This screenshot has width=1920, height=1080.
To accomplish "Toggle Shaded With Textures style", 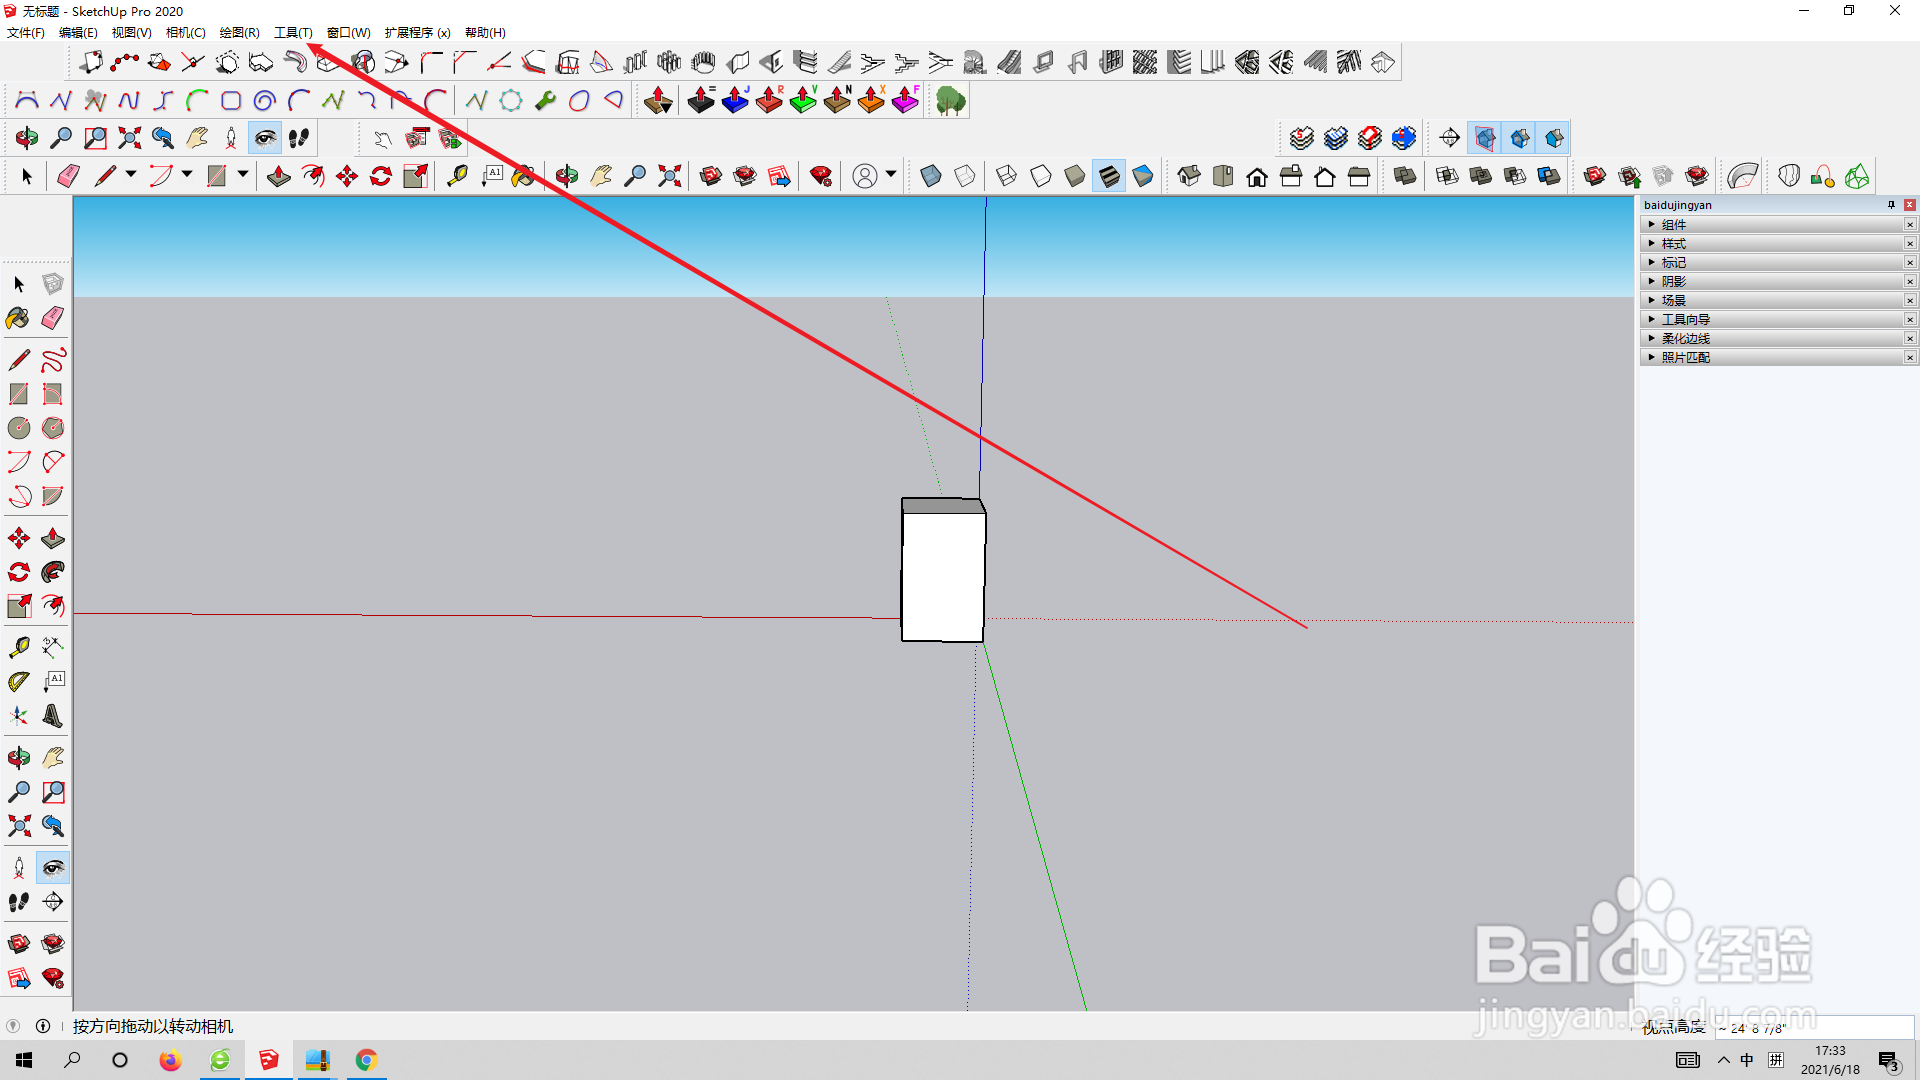I will (1109, 177).
